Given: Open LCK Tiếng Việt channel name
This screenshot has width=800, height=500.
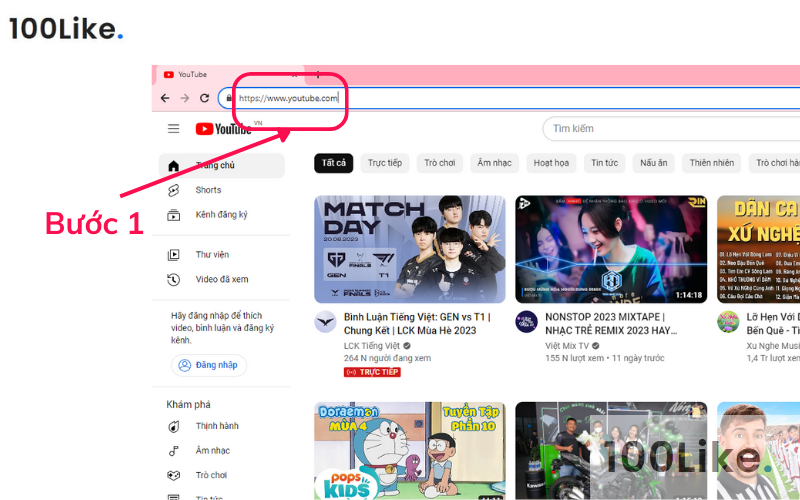Looking at the screenshot, I should (372, 346).
